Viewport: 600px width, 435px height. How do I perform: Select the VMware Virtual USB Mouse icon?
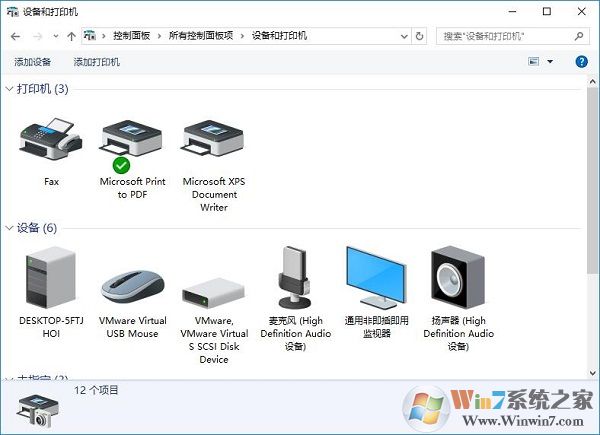132,287
